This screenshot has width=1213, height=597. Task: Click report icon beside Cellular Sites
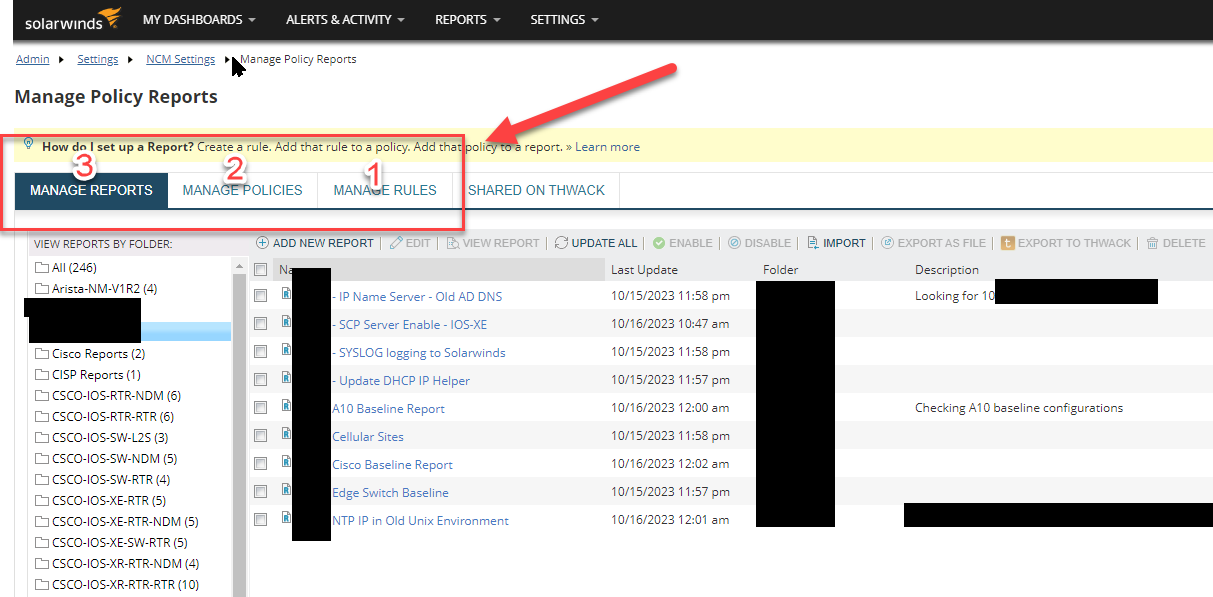coord(286,434)
